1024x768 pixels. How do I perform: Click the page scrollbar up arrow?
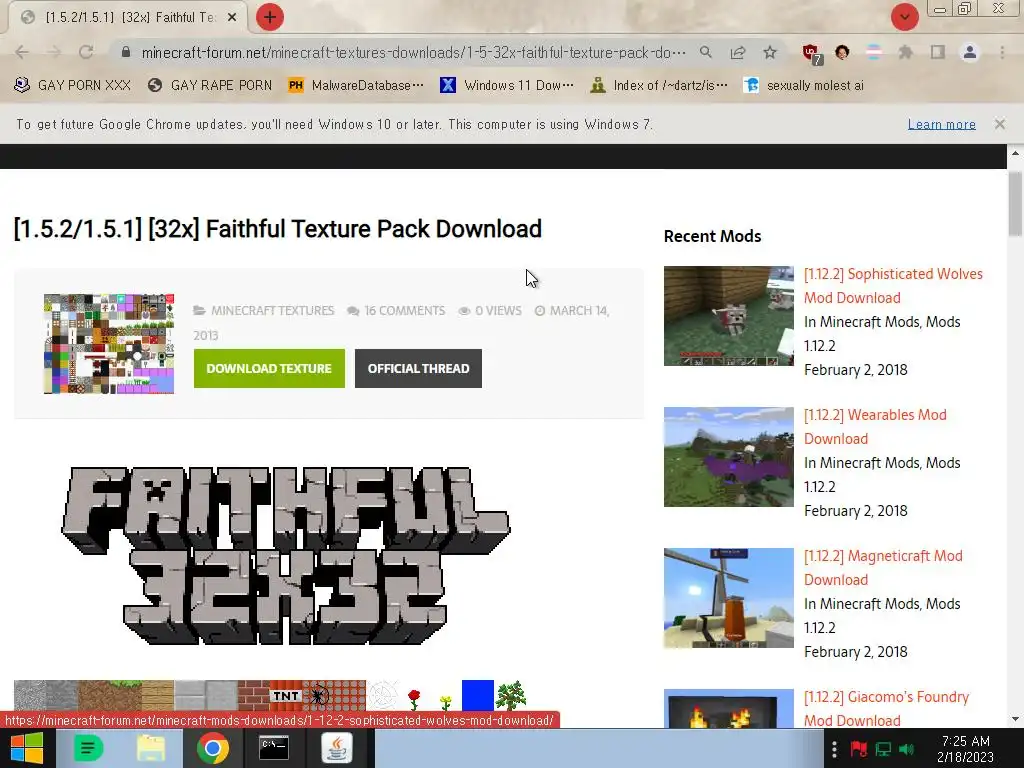(1015, 153)
